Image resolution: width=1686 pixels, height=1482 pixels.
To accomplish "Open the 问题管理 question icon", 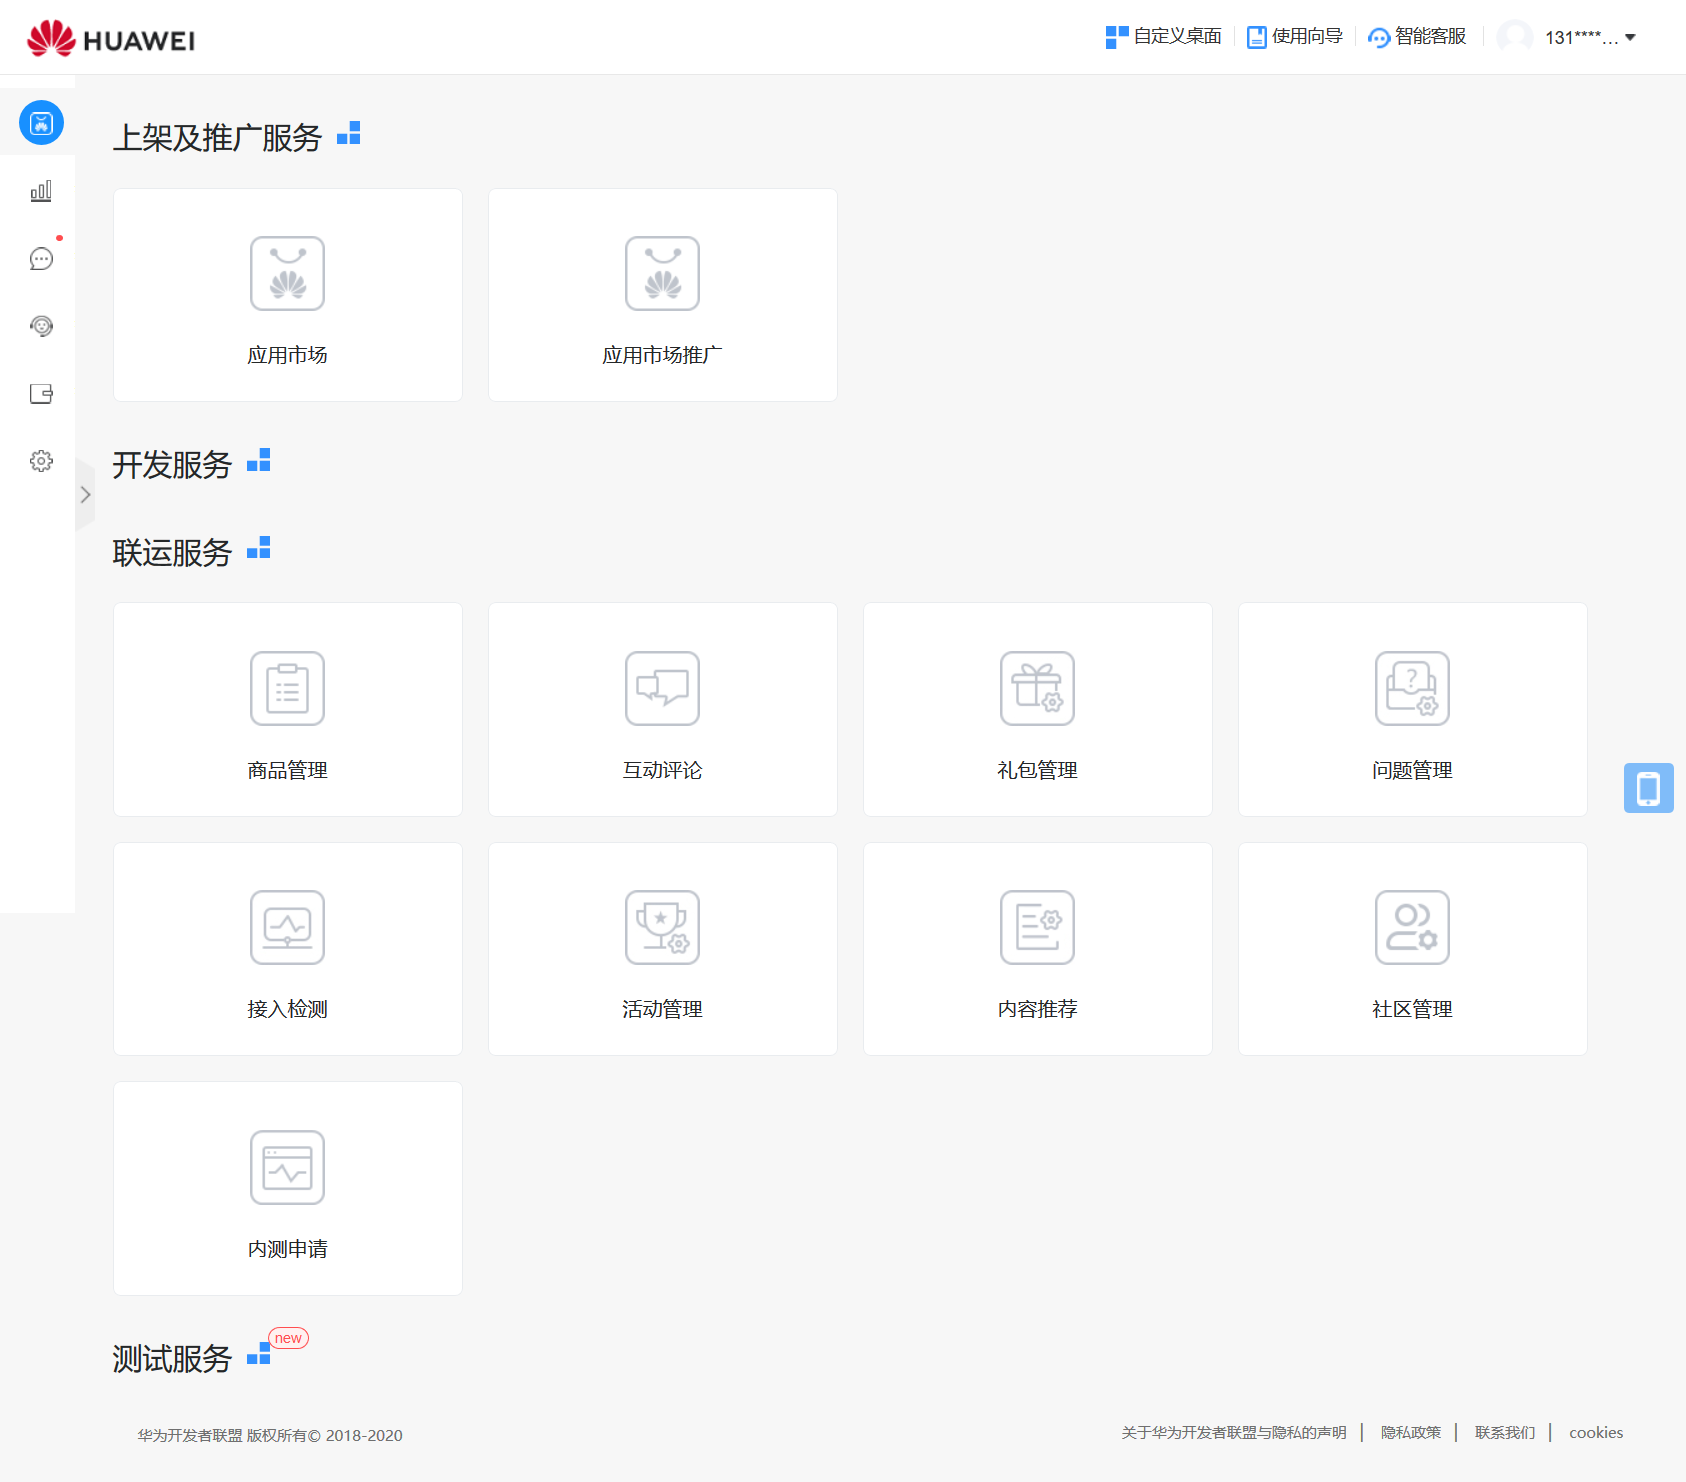I will click(1412, 688).
